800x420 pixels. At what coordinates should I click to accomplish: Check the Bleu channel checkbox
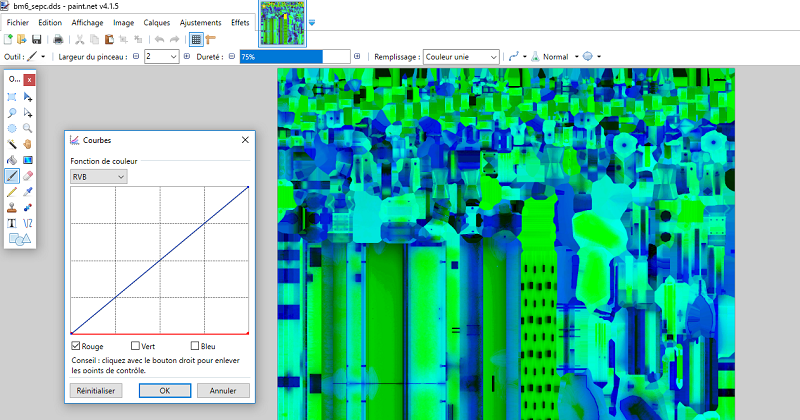click(195, 346)
